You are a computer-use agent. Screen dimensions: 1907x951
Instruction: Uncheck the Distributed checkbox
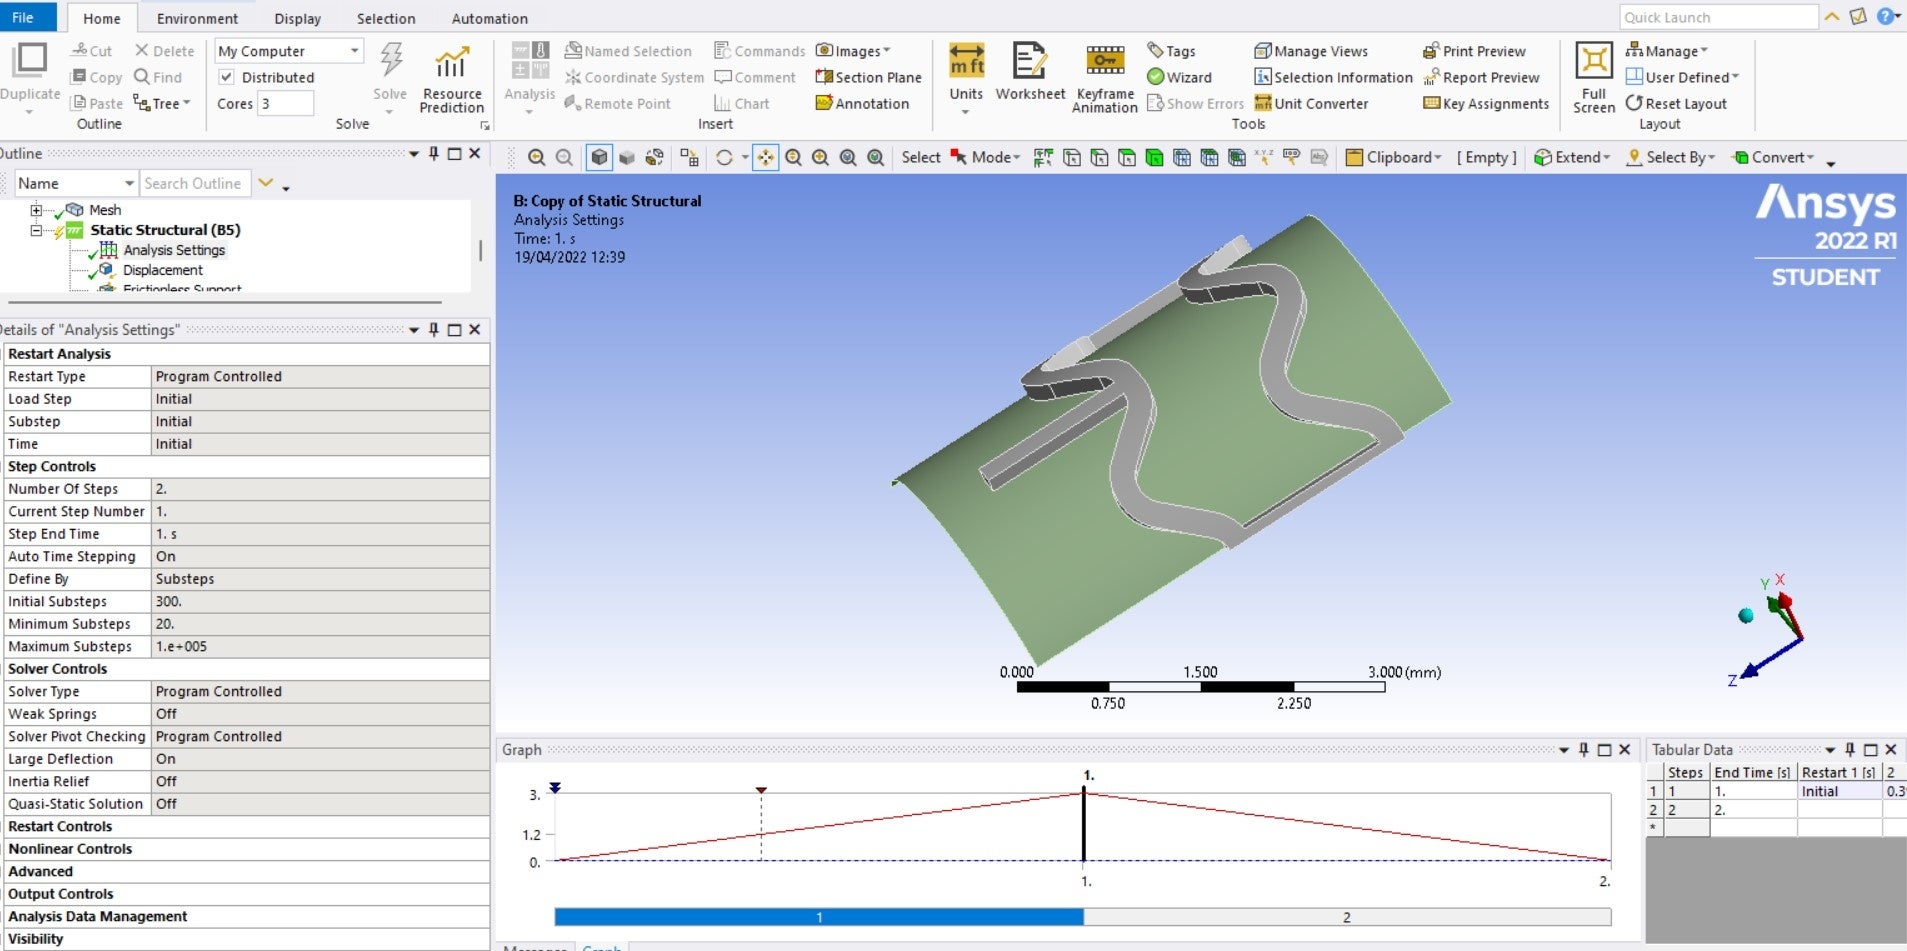click(227, 77)
